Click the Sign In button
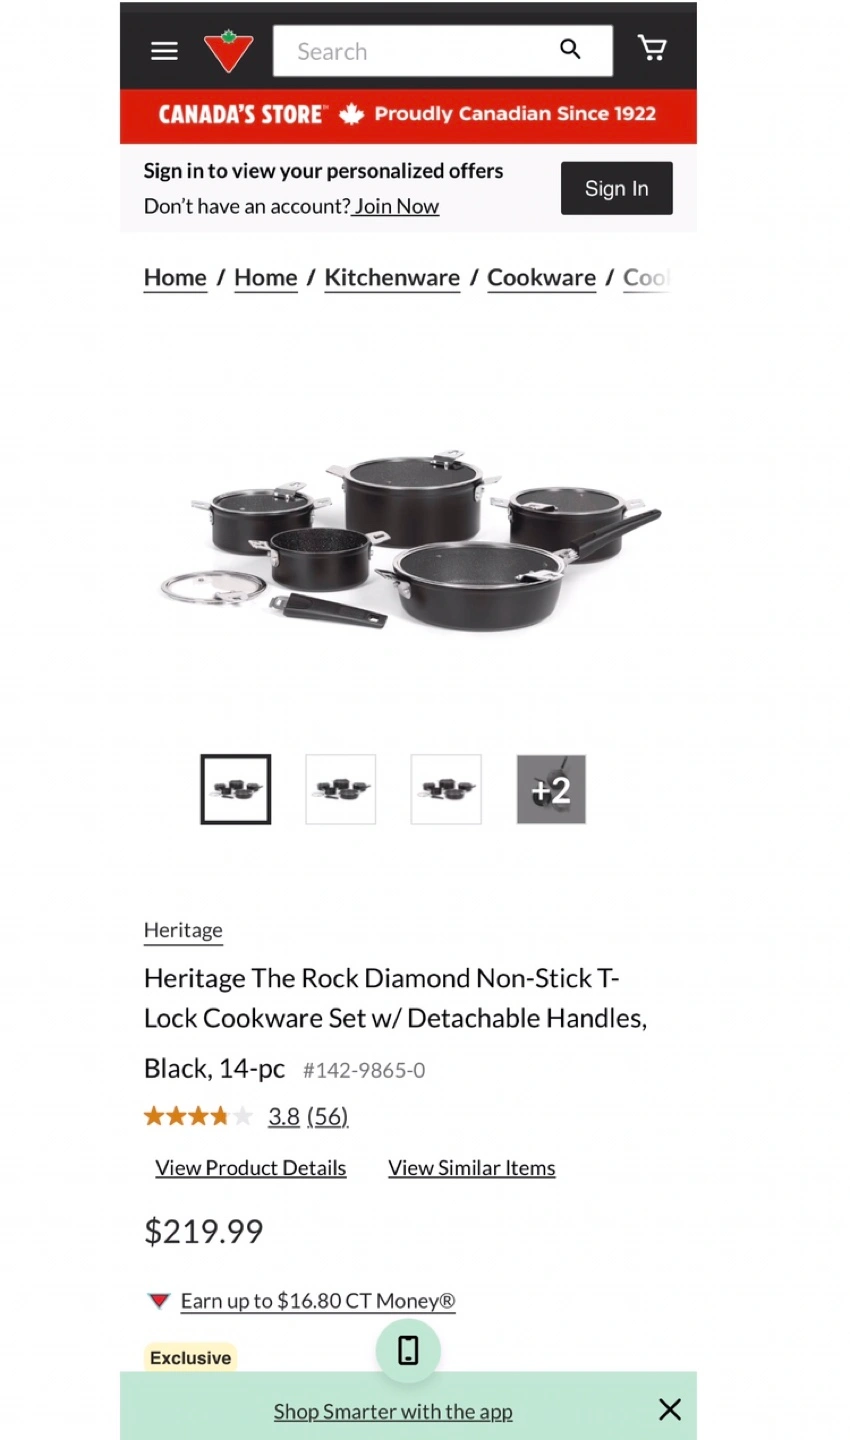Image resolution: width=850 pixels, height=1440 pixels. click(x=616, y=188)
